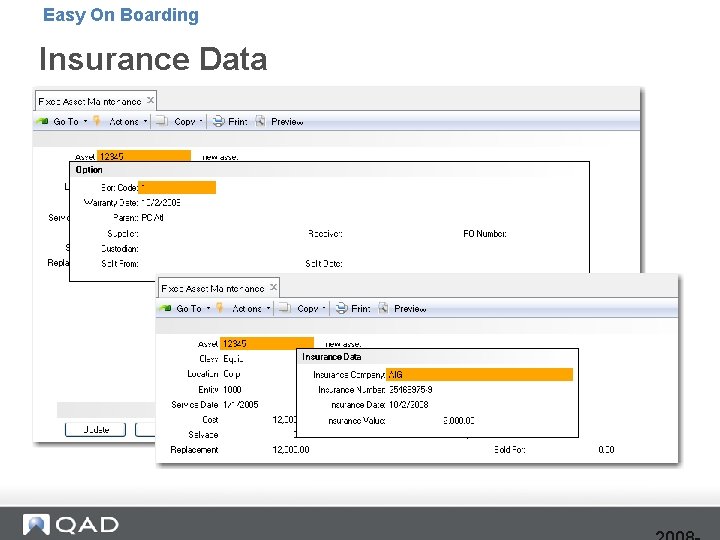This screenshot has height=540, width=720.
Task: Expand Actions dropdown arrow in front window
Action: 268,308
